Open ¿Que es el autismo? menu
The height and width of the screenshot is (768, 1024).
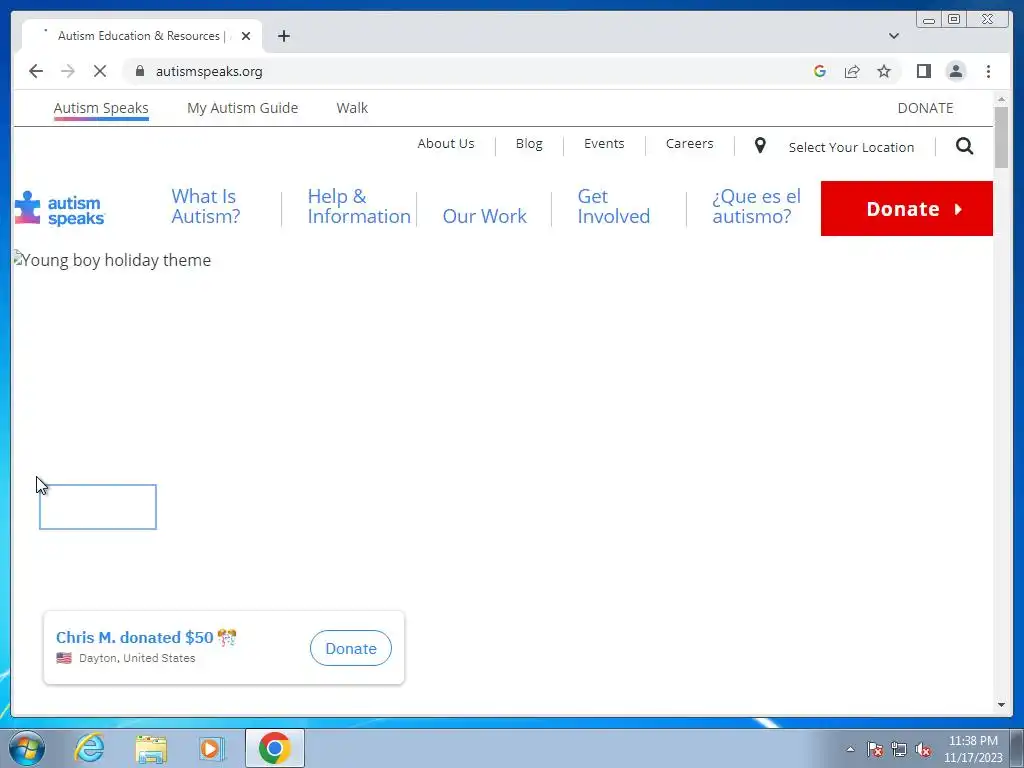(x=756, y=206)
